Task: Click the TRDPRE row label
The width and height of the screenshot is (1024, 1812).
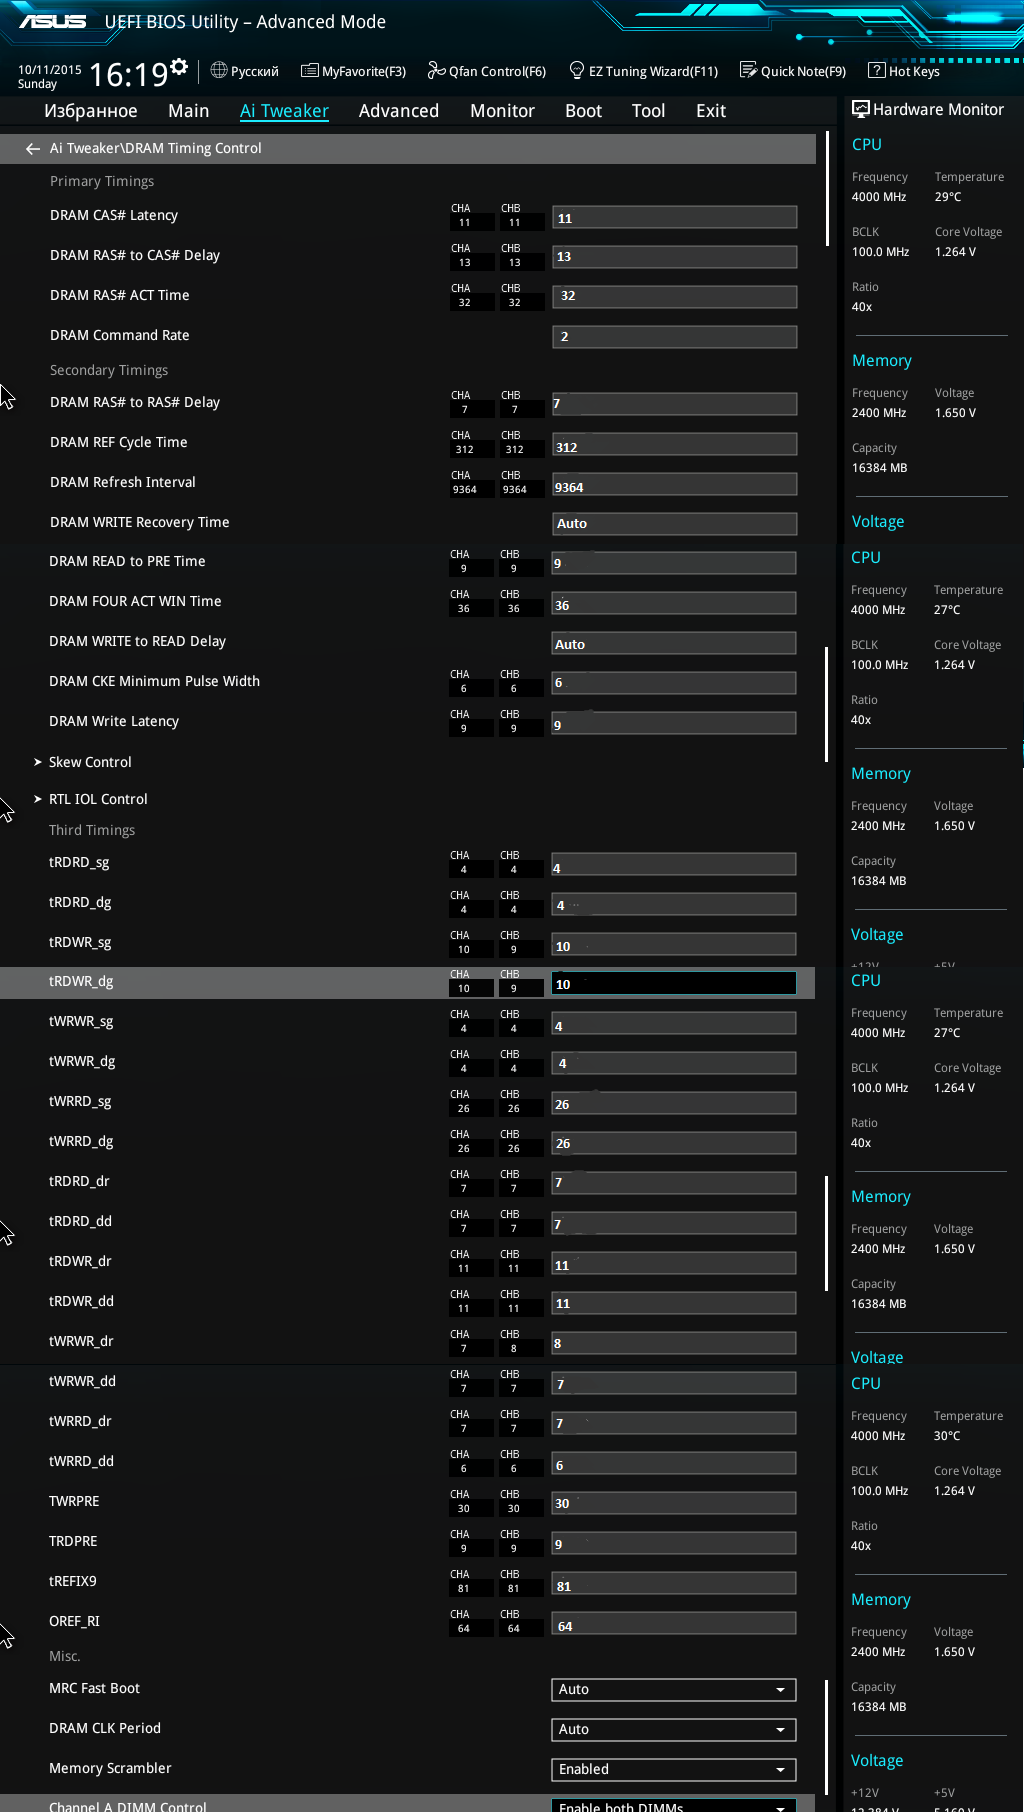Action: click(73, 1541)
